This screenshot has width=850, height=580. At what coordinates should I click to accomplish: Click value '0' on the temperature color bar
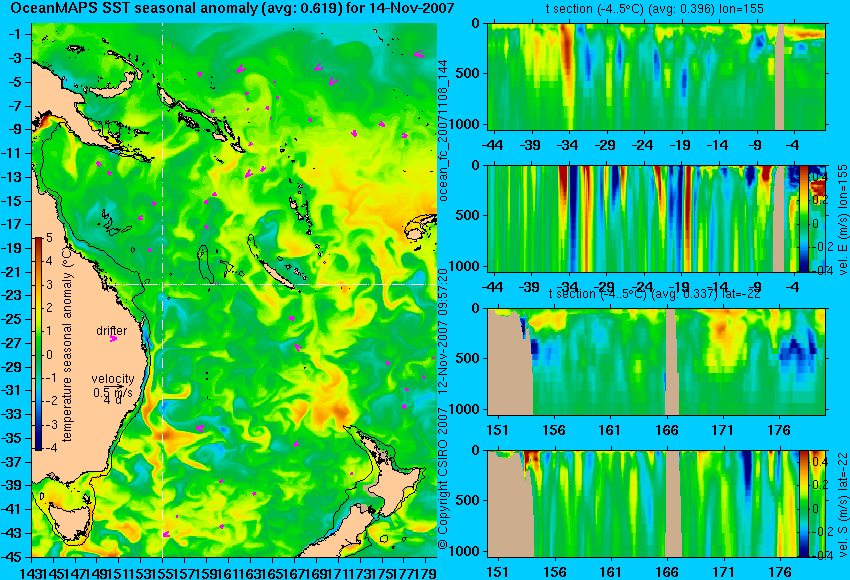tap(49, 355)
